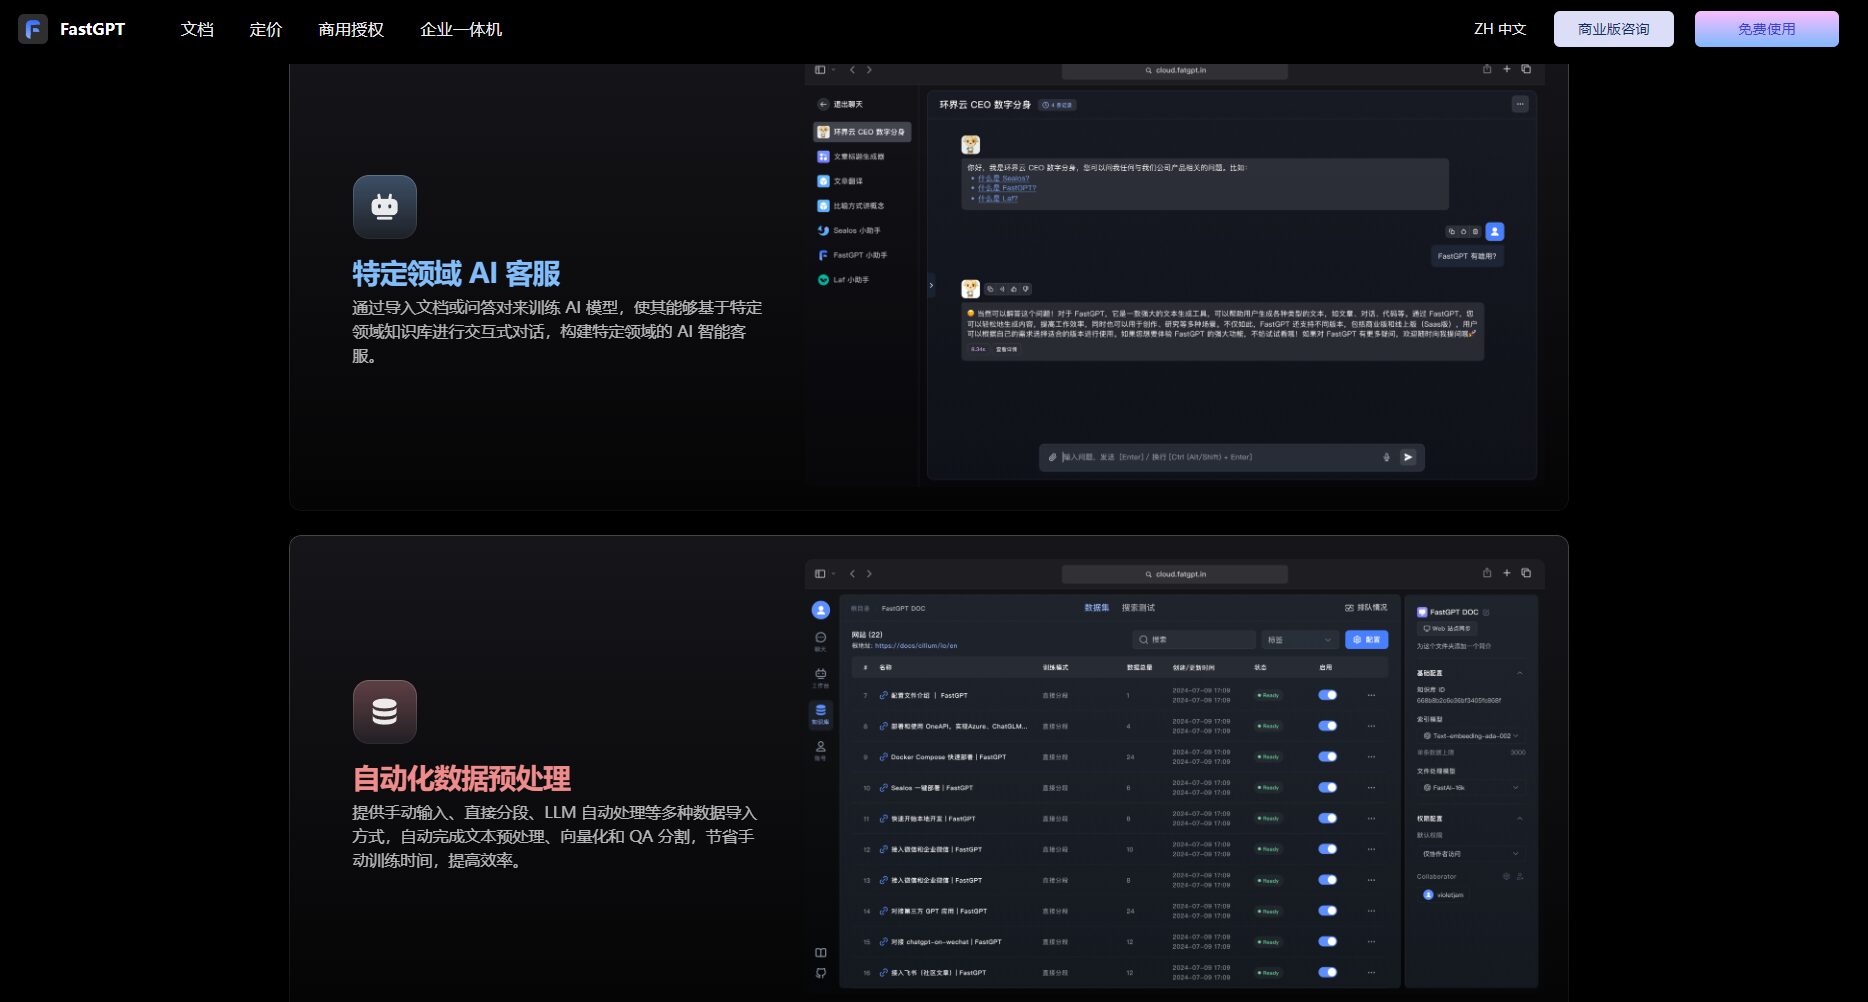Screen dimensions: 1868x1002
Task: Open the three-dot menu in chat header
Action: point(1520,104)
